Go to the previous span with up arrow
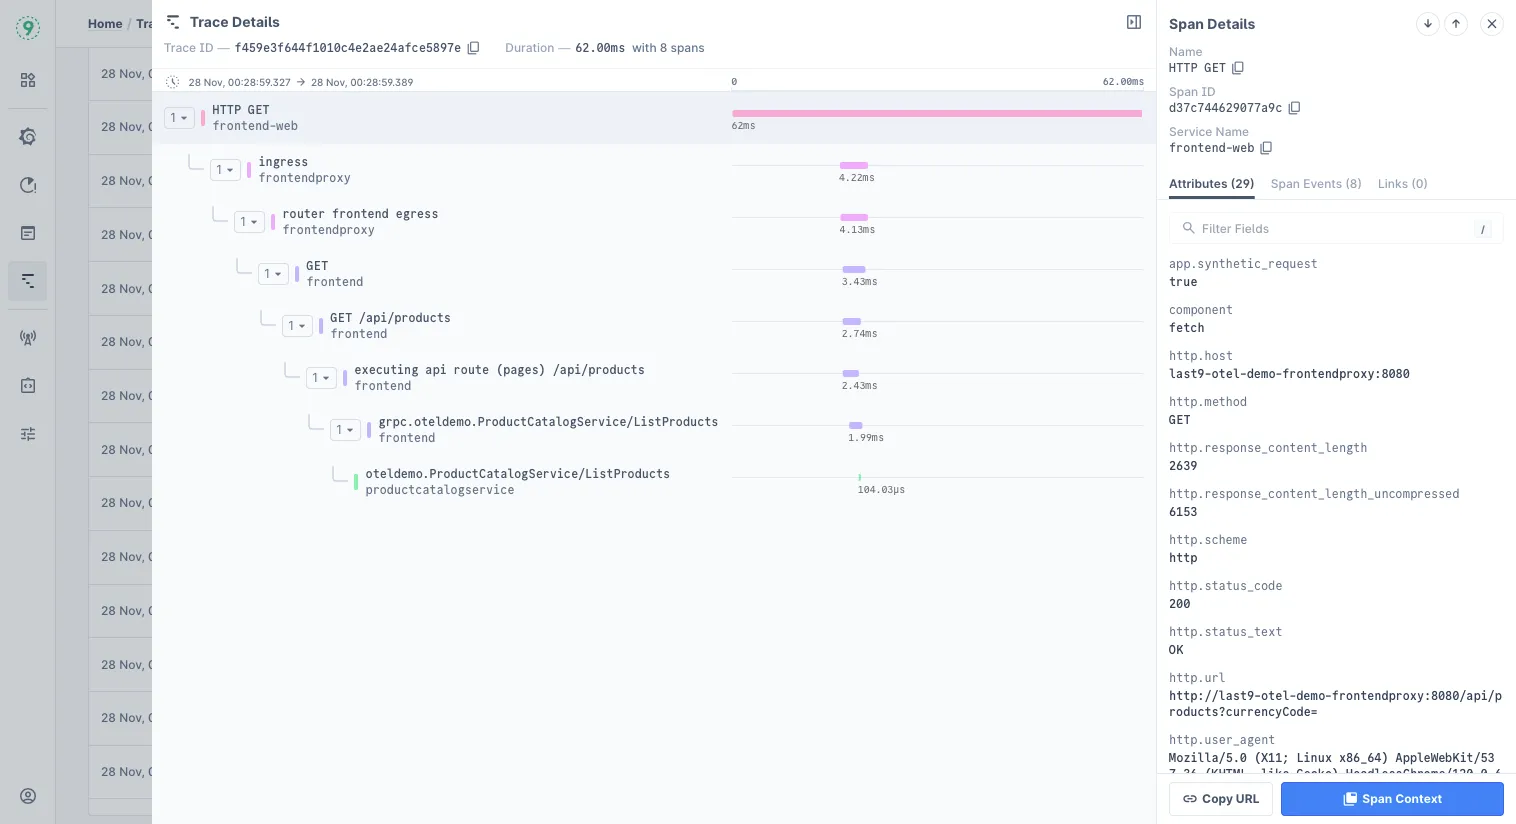1516x824 pixels. point(1456,24)
